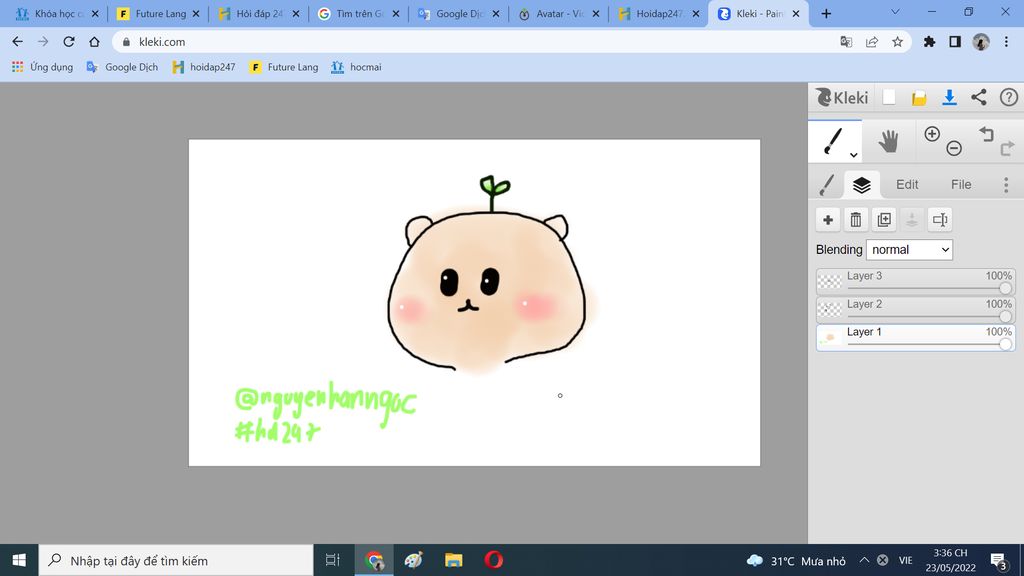The height and width of the screenshot is (576, 1024).
Task: Open the Future Lang bookmark
Action: (284, 67)
